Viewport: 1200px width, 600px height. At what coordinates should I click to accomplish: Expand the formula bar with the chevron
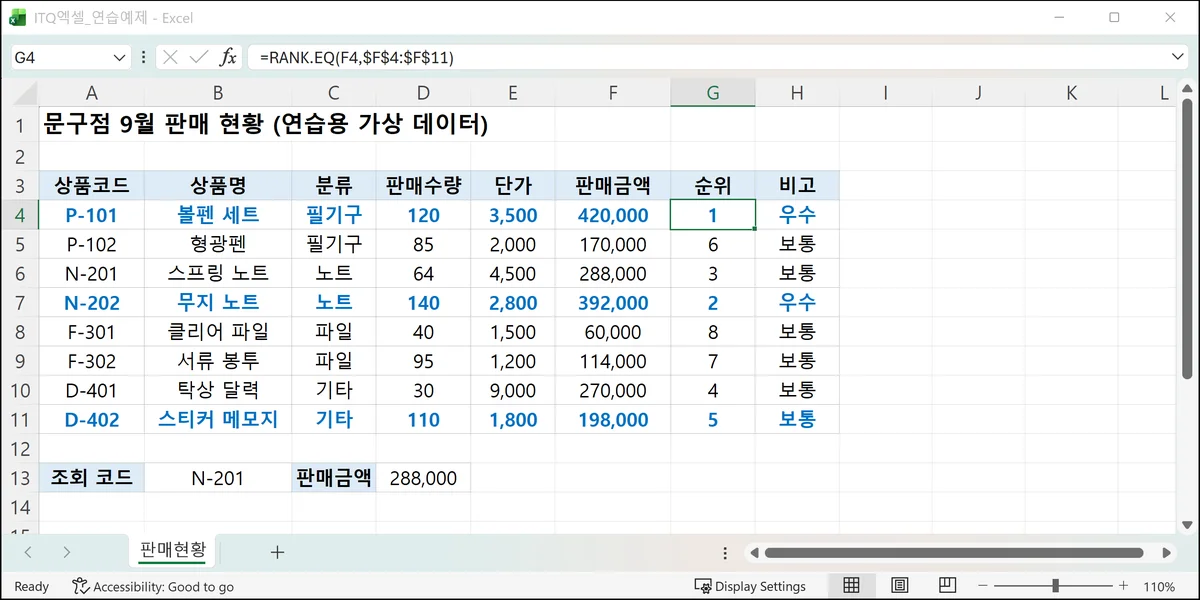1177,58
